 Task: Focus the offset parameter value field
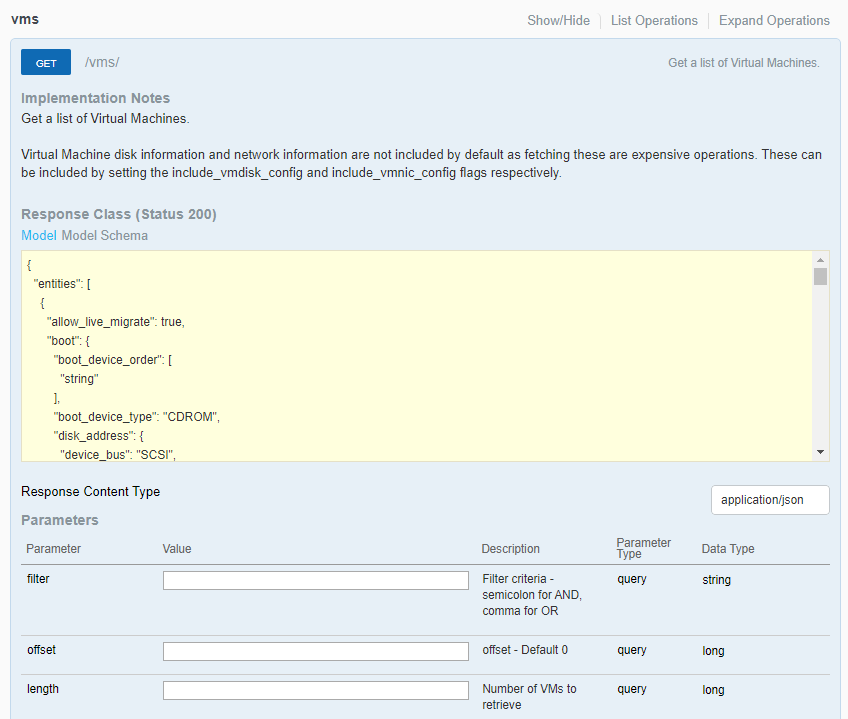tap(315, 652)
